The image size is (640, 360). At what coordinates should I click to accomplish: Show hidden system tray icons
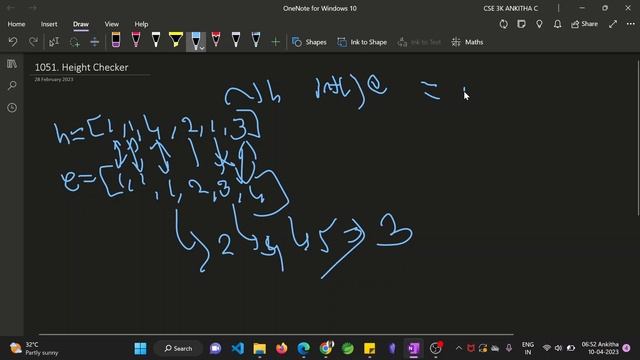click(x=458, y=348)
